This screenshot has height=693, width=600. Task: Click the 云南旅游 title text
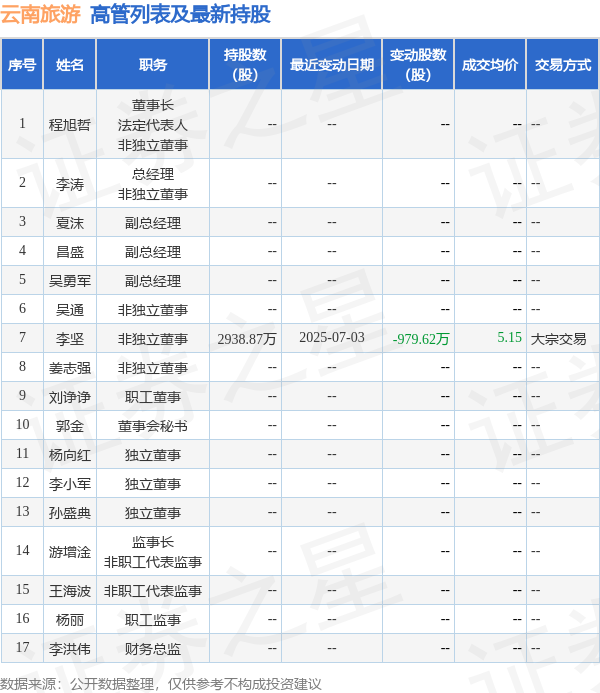40,15
